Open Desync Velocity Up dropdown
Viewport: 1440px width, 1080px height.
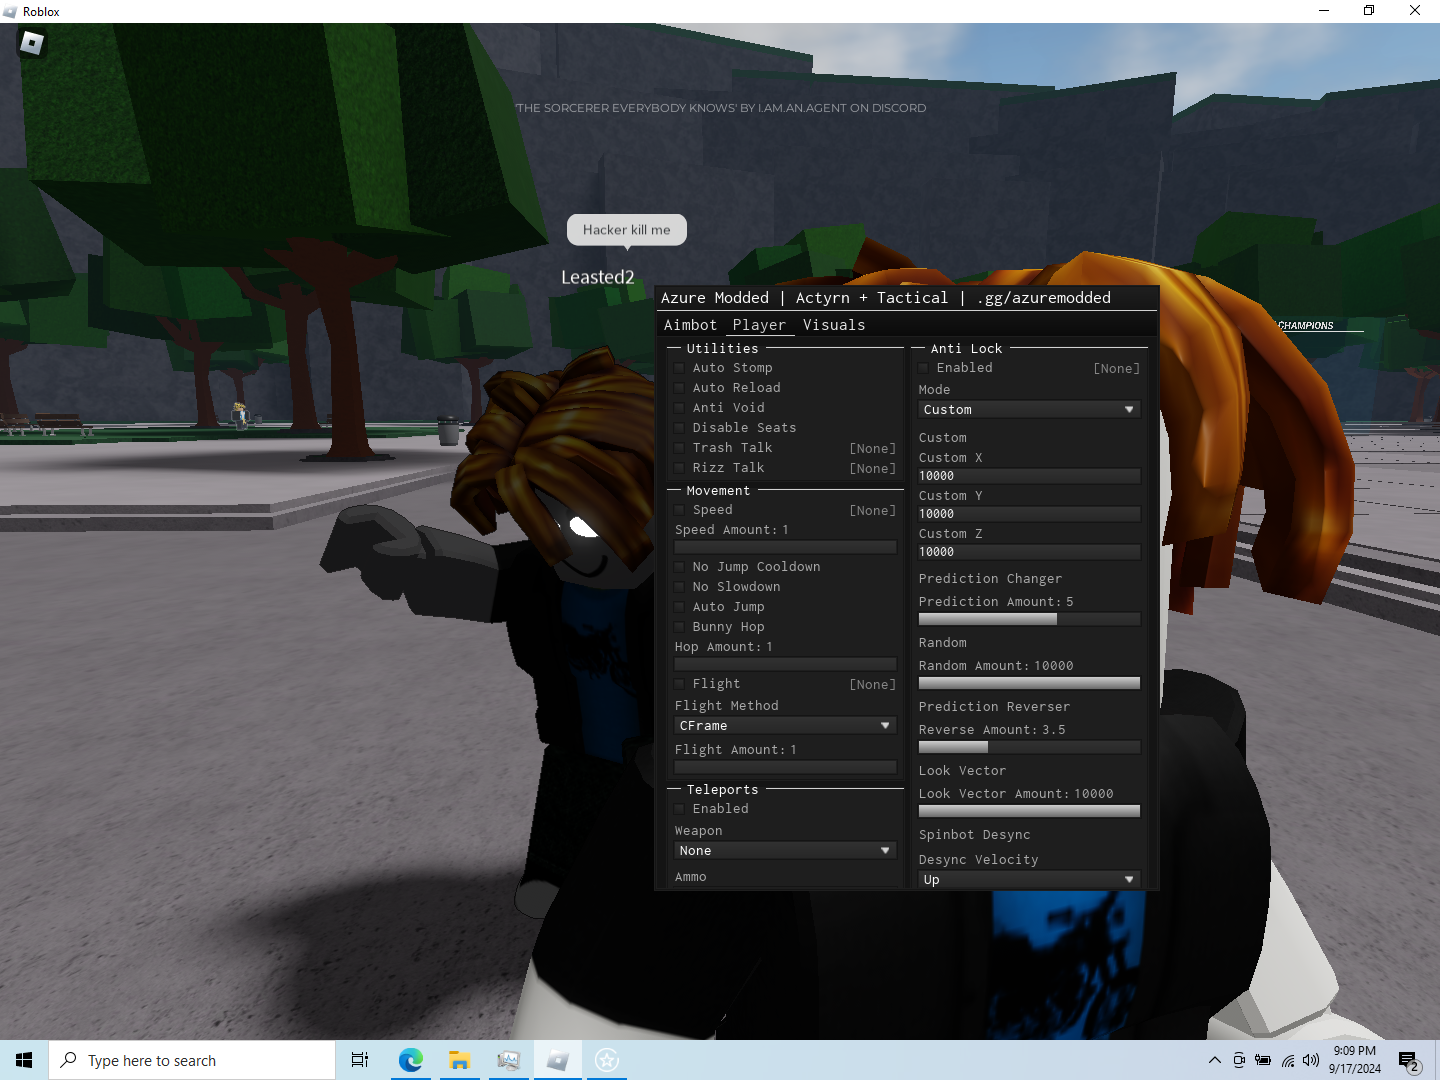[1029, 880]
